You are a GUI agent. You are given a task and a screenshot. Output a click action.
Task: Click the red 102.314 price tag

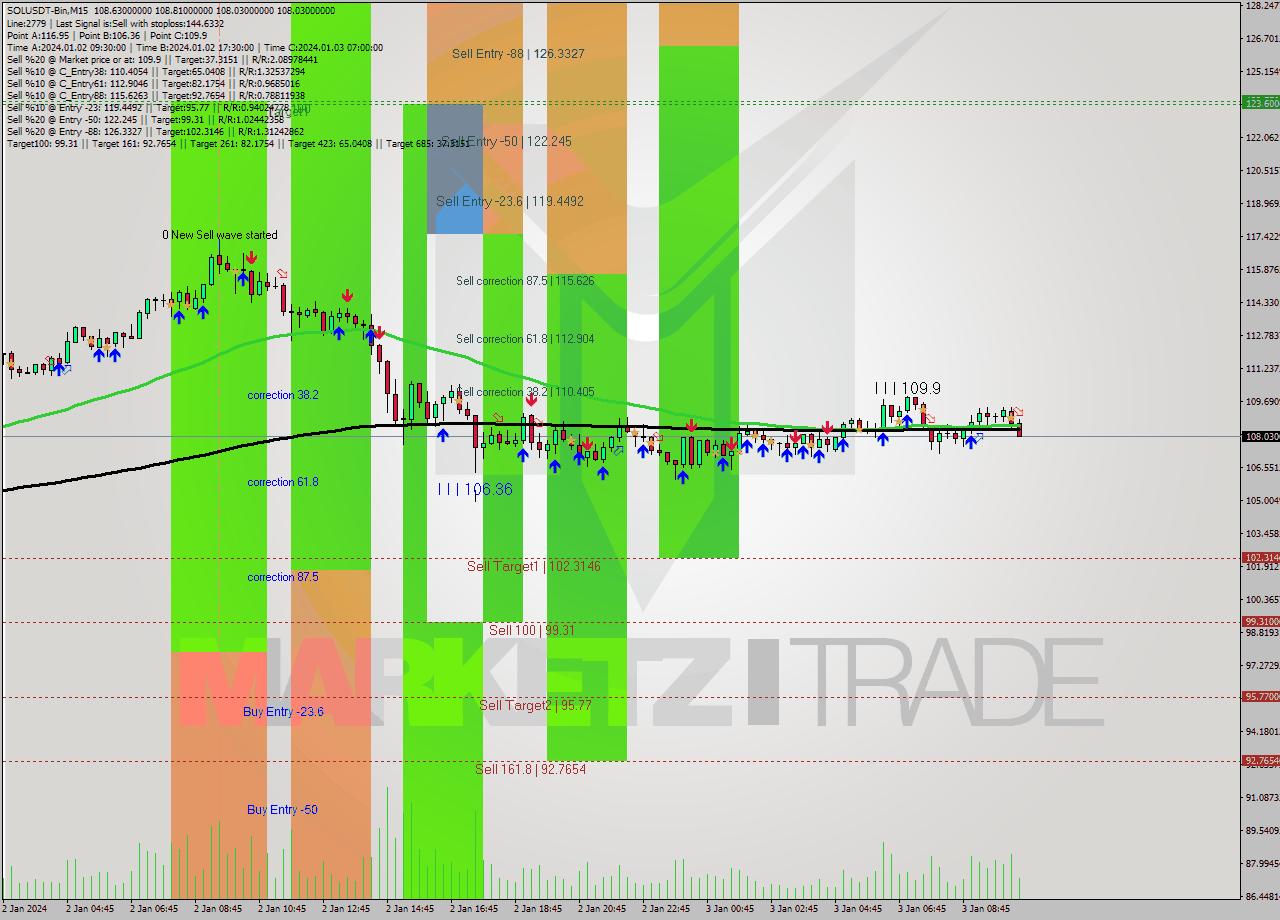tap(1261, 558)
